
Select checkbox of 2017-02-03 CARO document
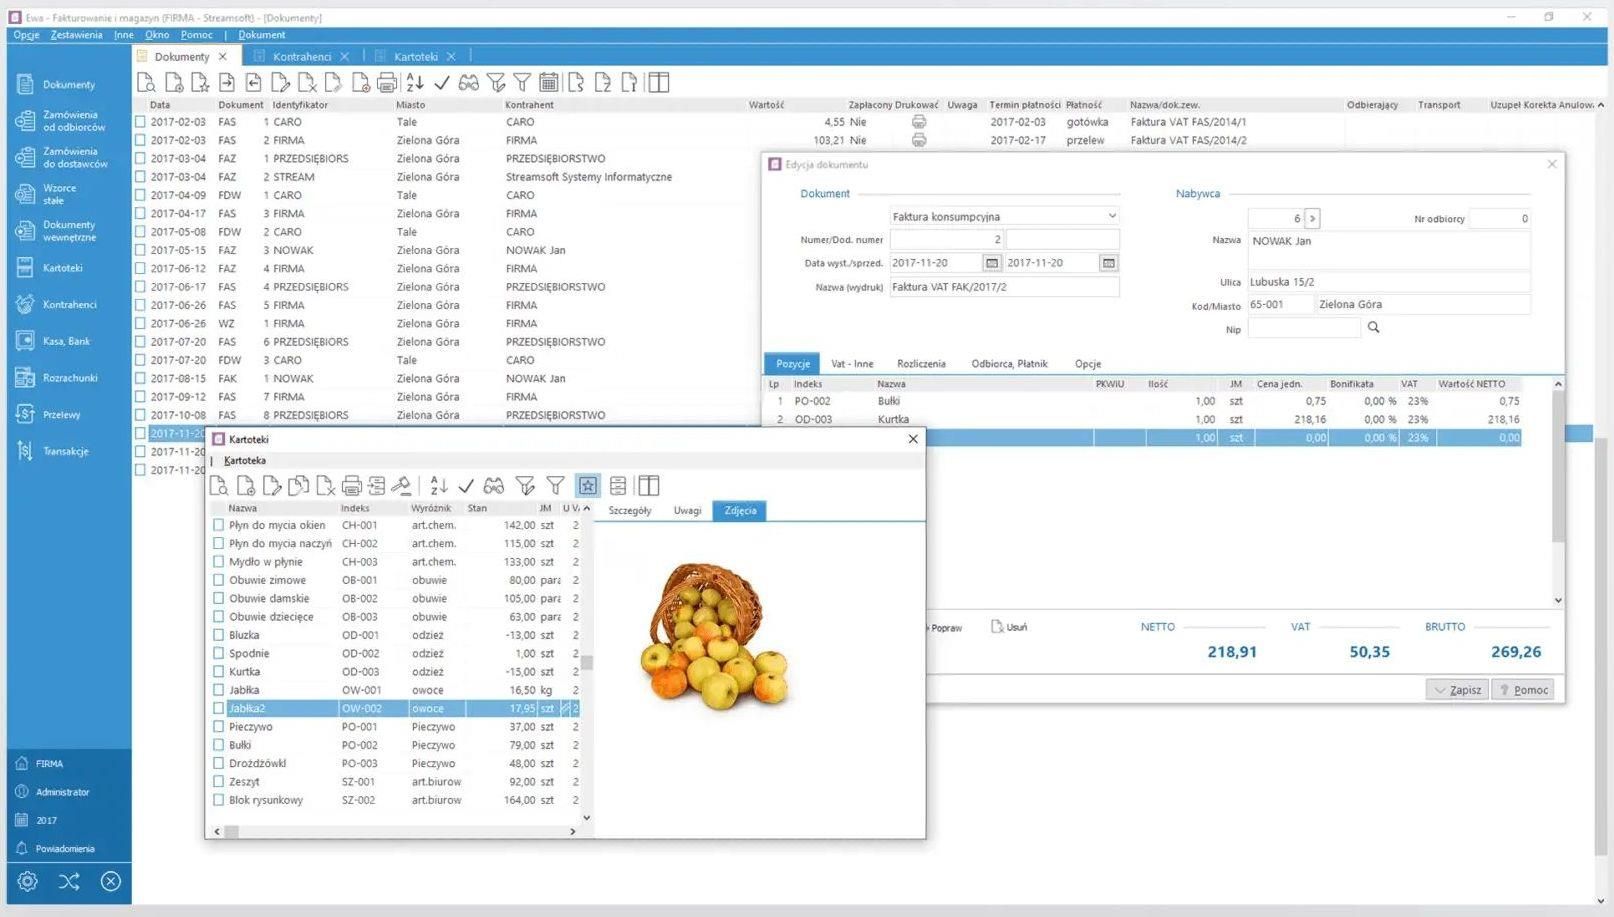point(141,122)
